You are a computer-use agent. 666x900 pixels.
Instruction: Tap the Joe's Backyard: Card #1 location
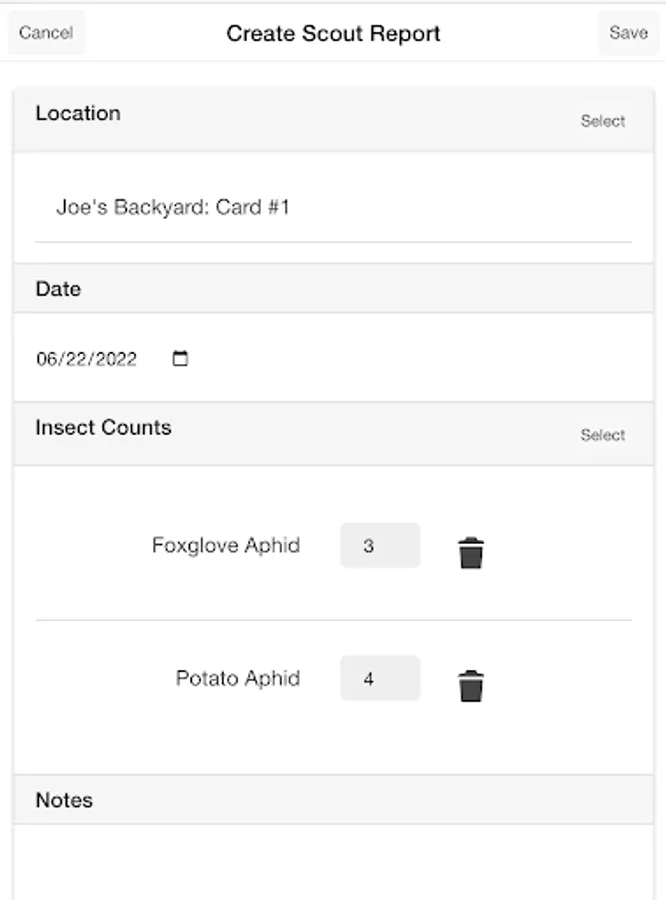pos(173,208)
